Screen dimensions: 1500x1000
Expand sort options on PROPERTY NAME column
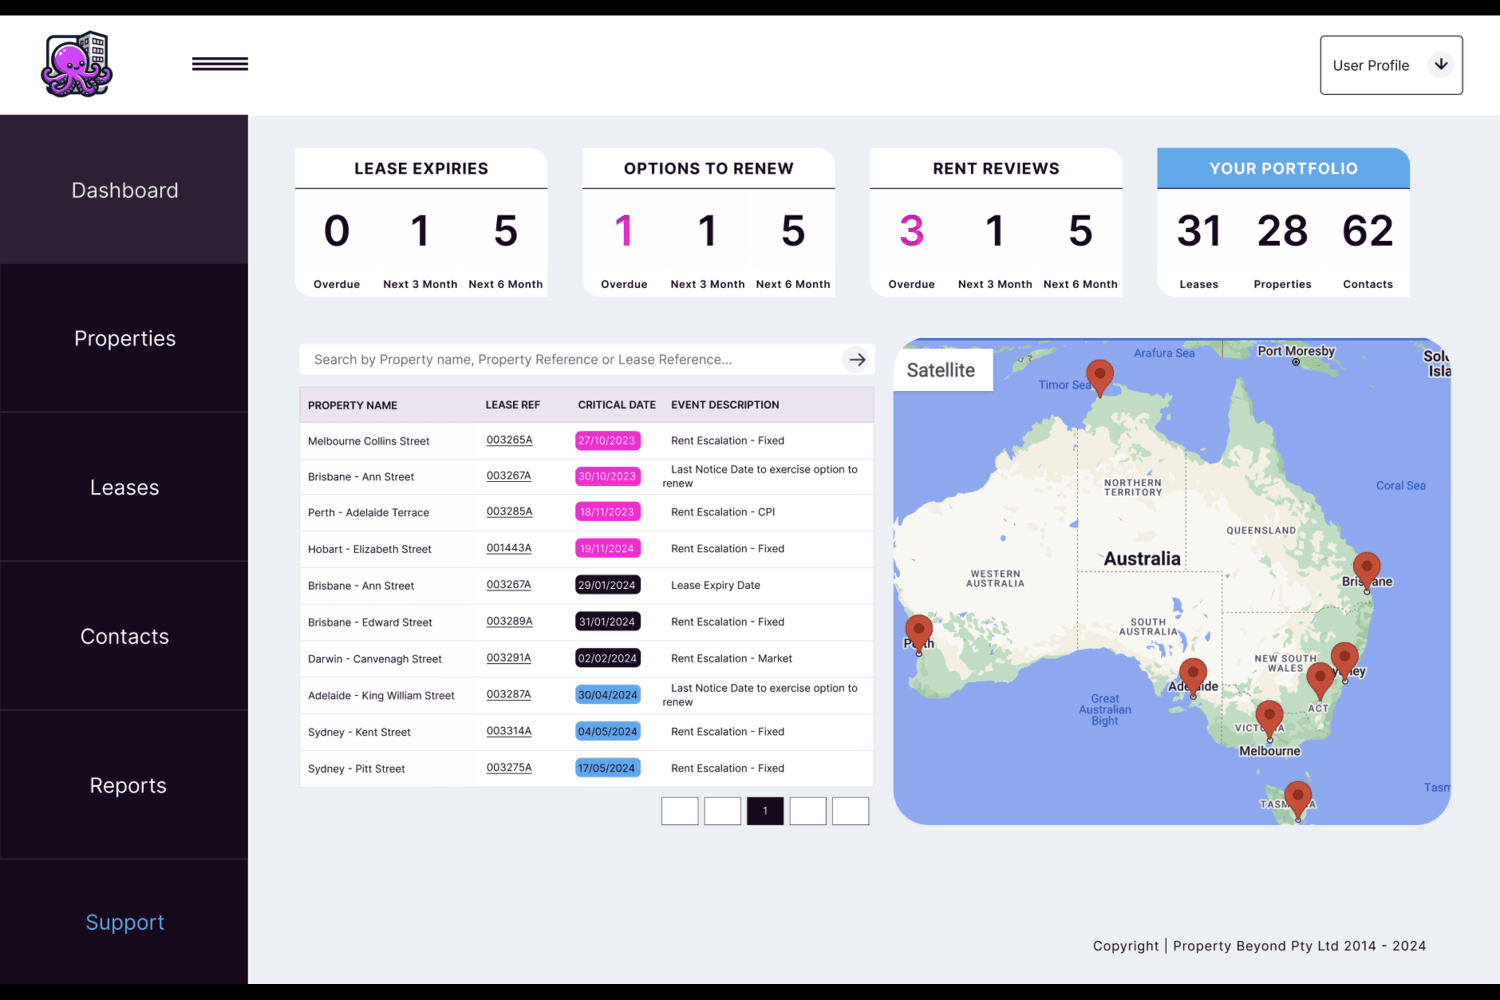pyautogui.click(x=352, y=405)
